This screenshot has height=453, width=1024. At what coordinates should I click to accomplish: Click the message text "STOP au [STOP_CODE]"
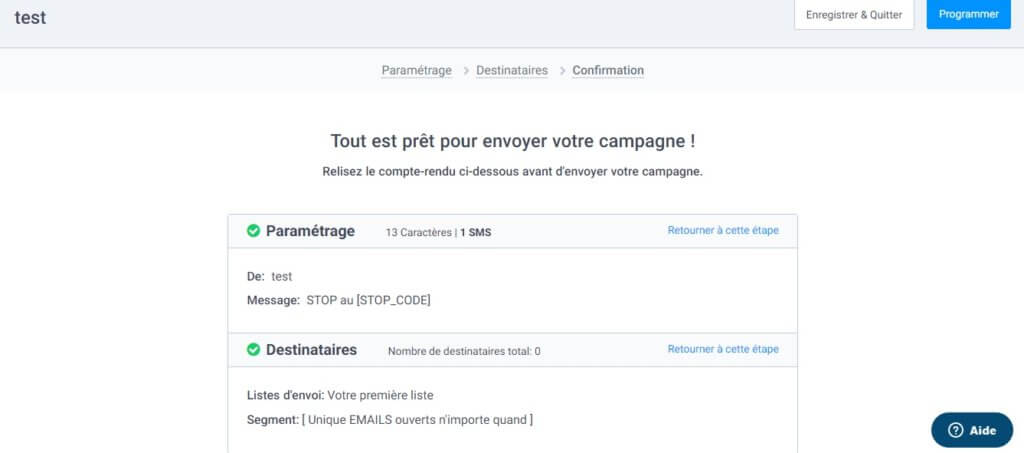[x=368, y=300]
